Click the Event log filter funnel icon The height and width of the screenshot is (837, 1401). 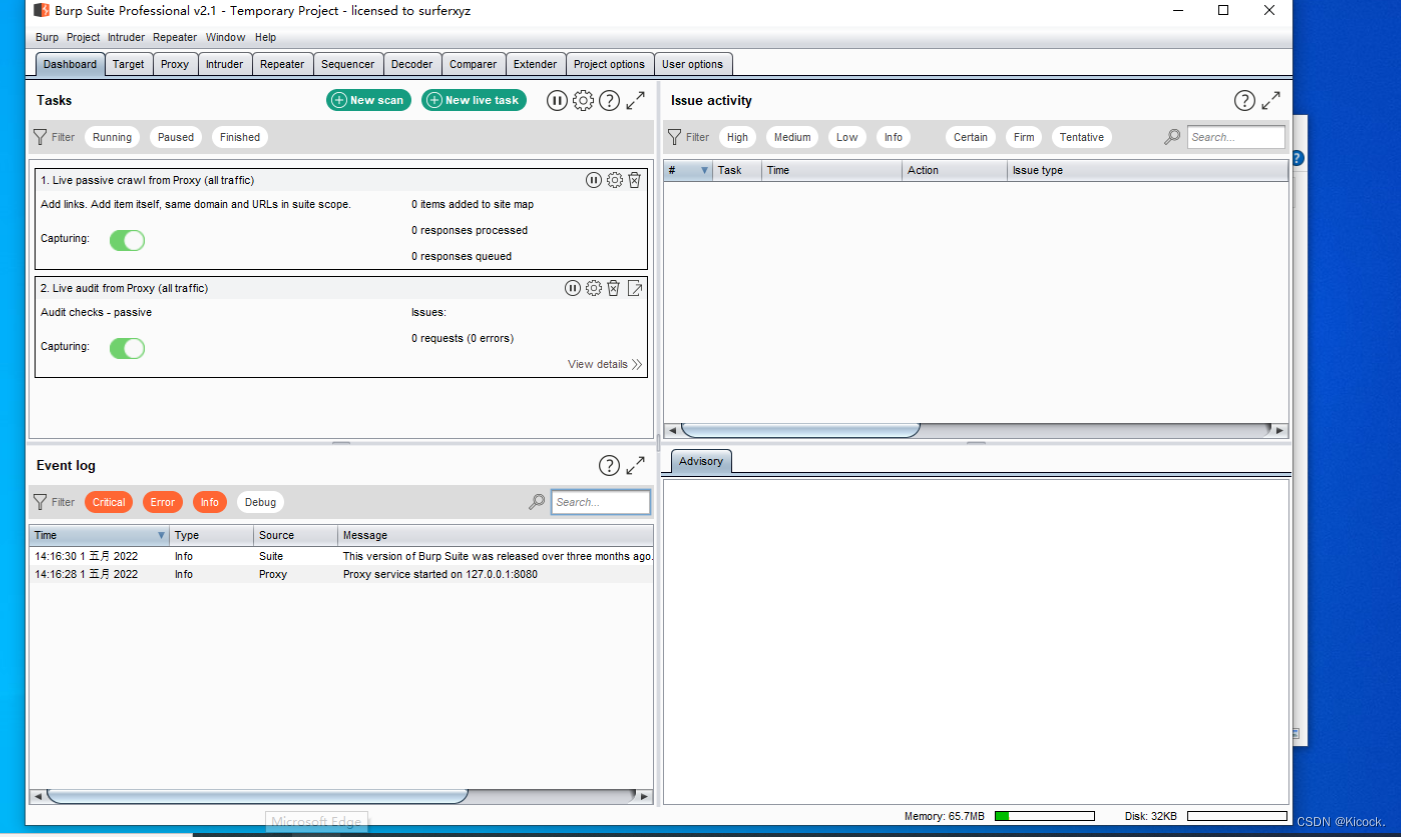pos(40,502)
